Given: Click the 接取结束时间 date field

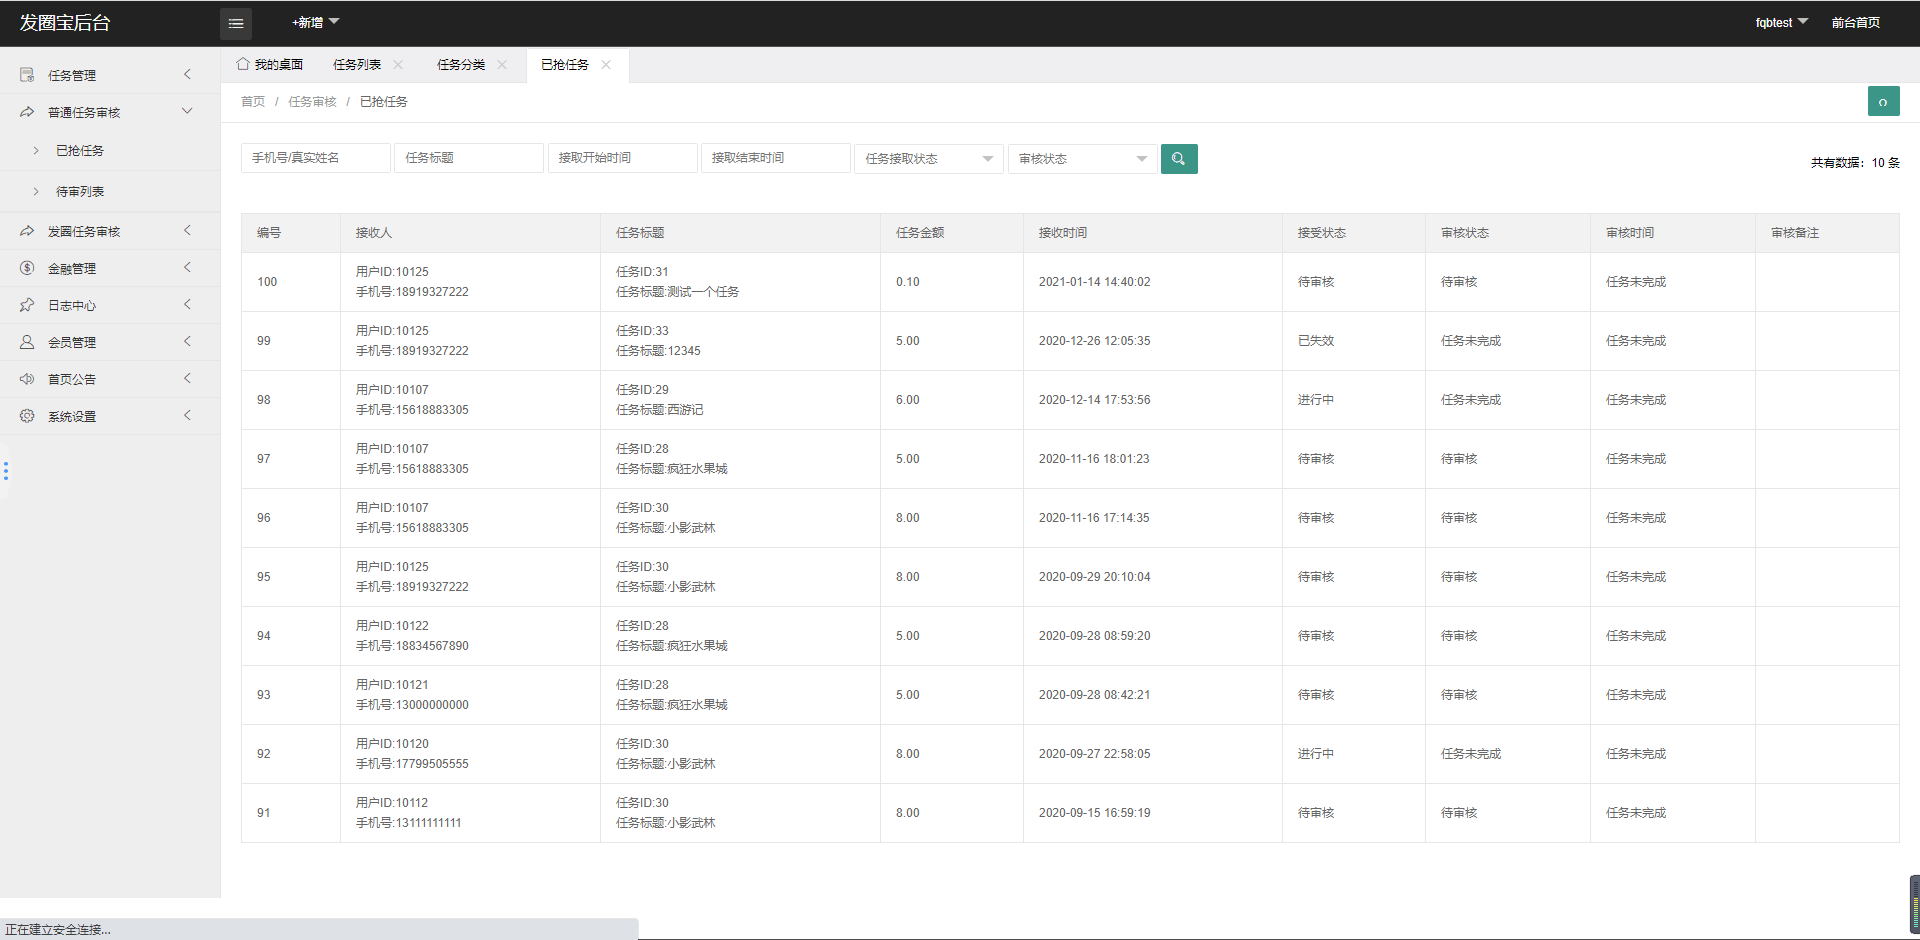Looking at the screenshot, I should click(x=776, y=158).
